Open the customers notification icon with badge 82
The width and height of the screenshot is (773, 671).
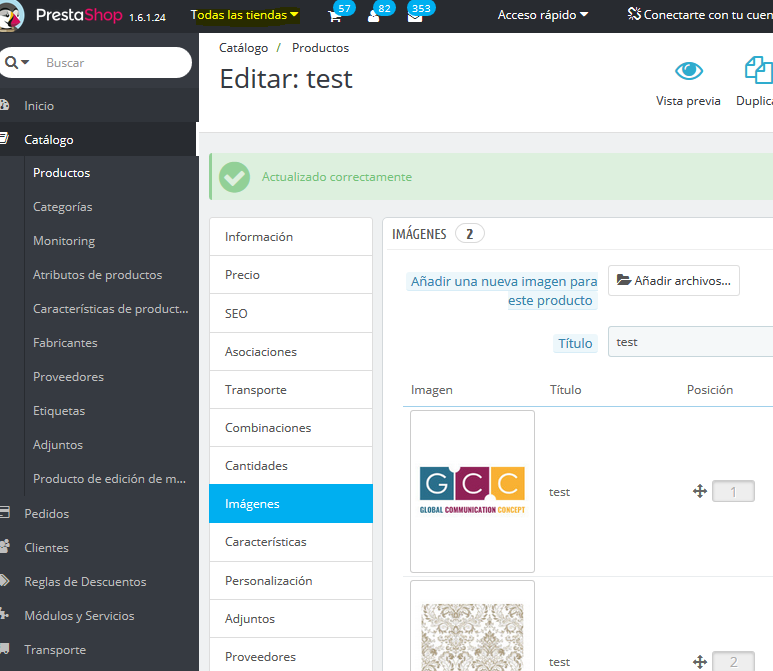pos(374,17)
